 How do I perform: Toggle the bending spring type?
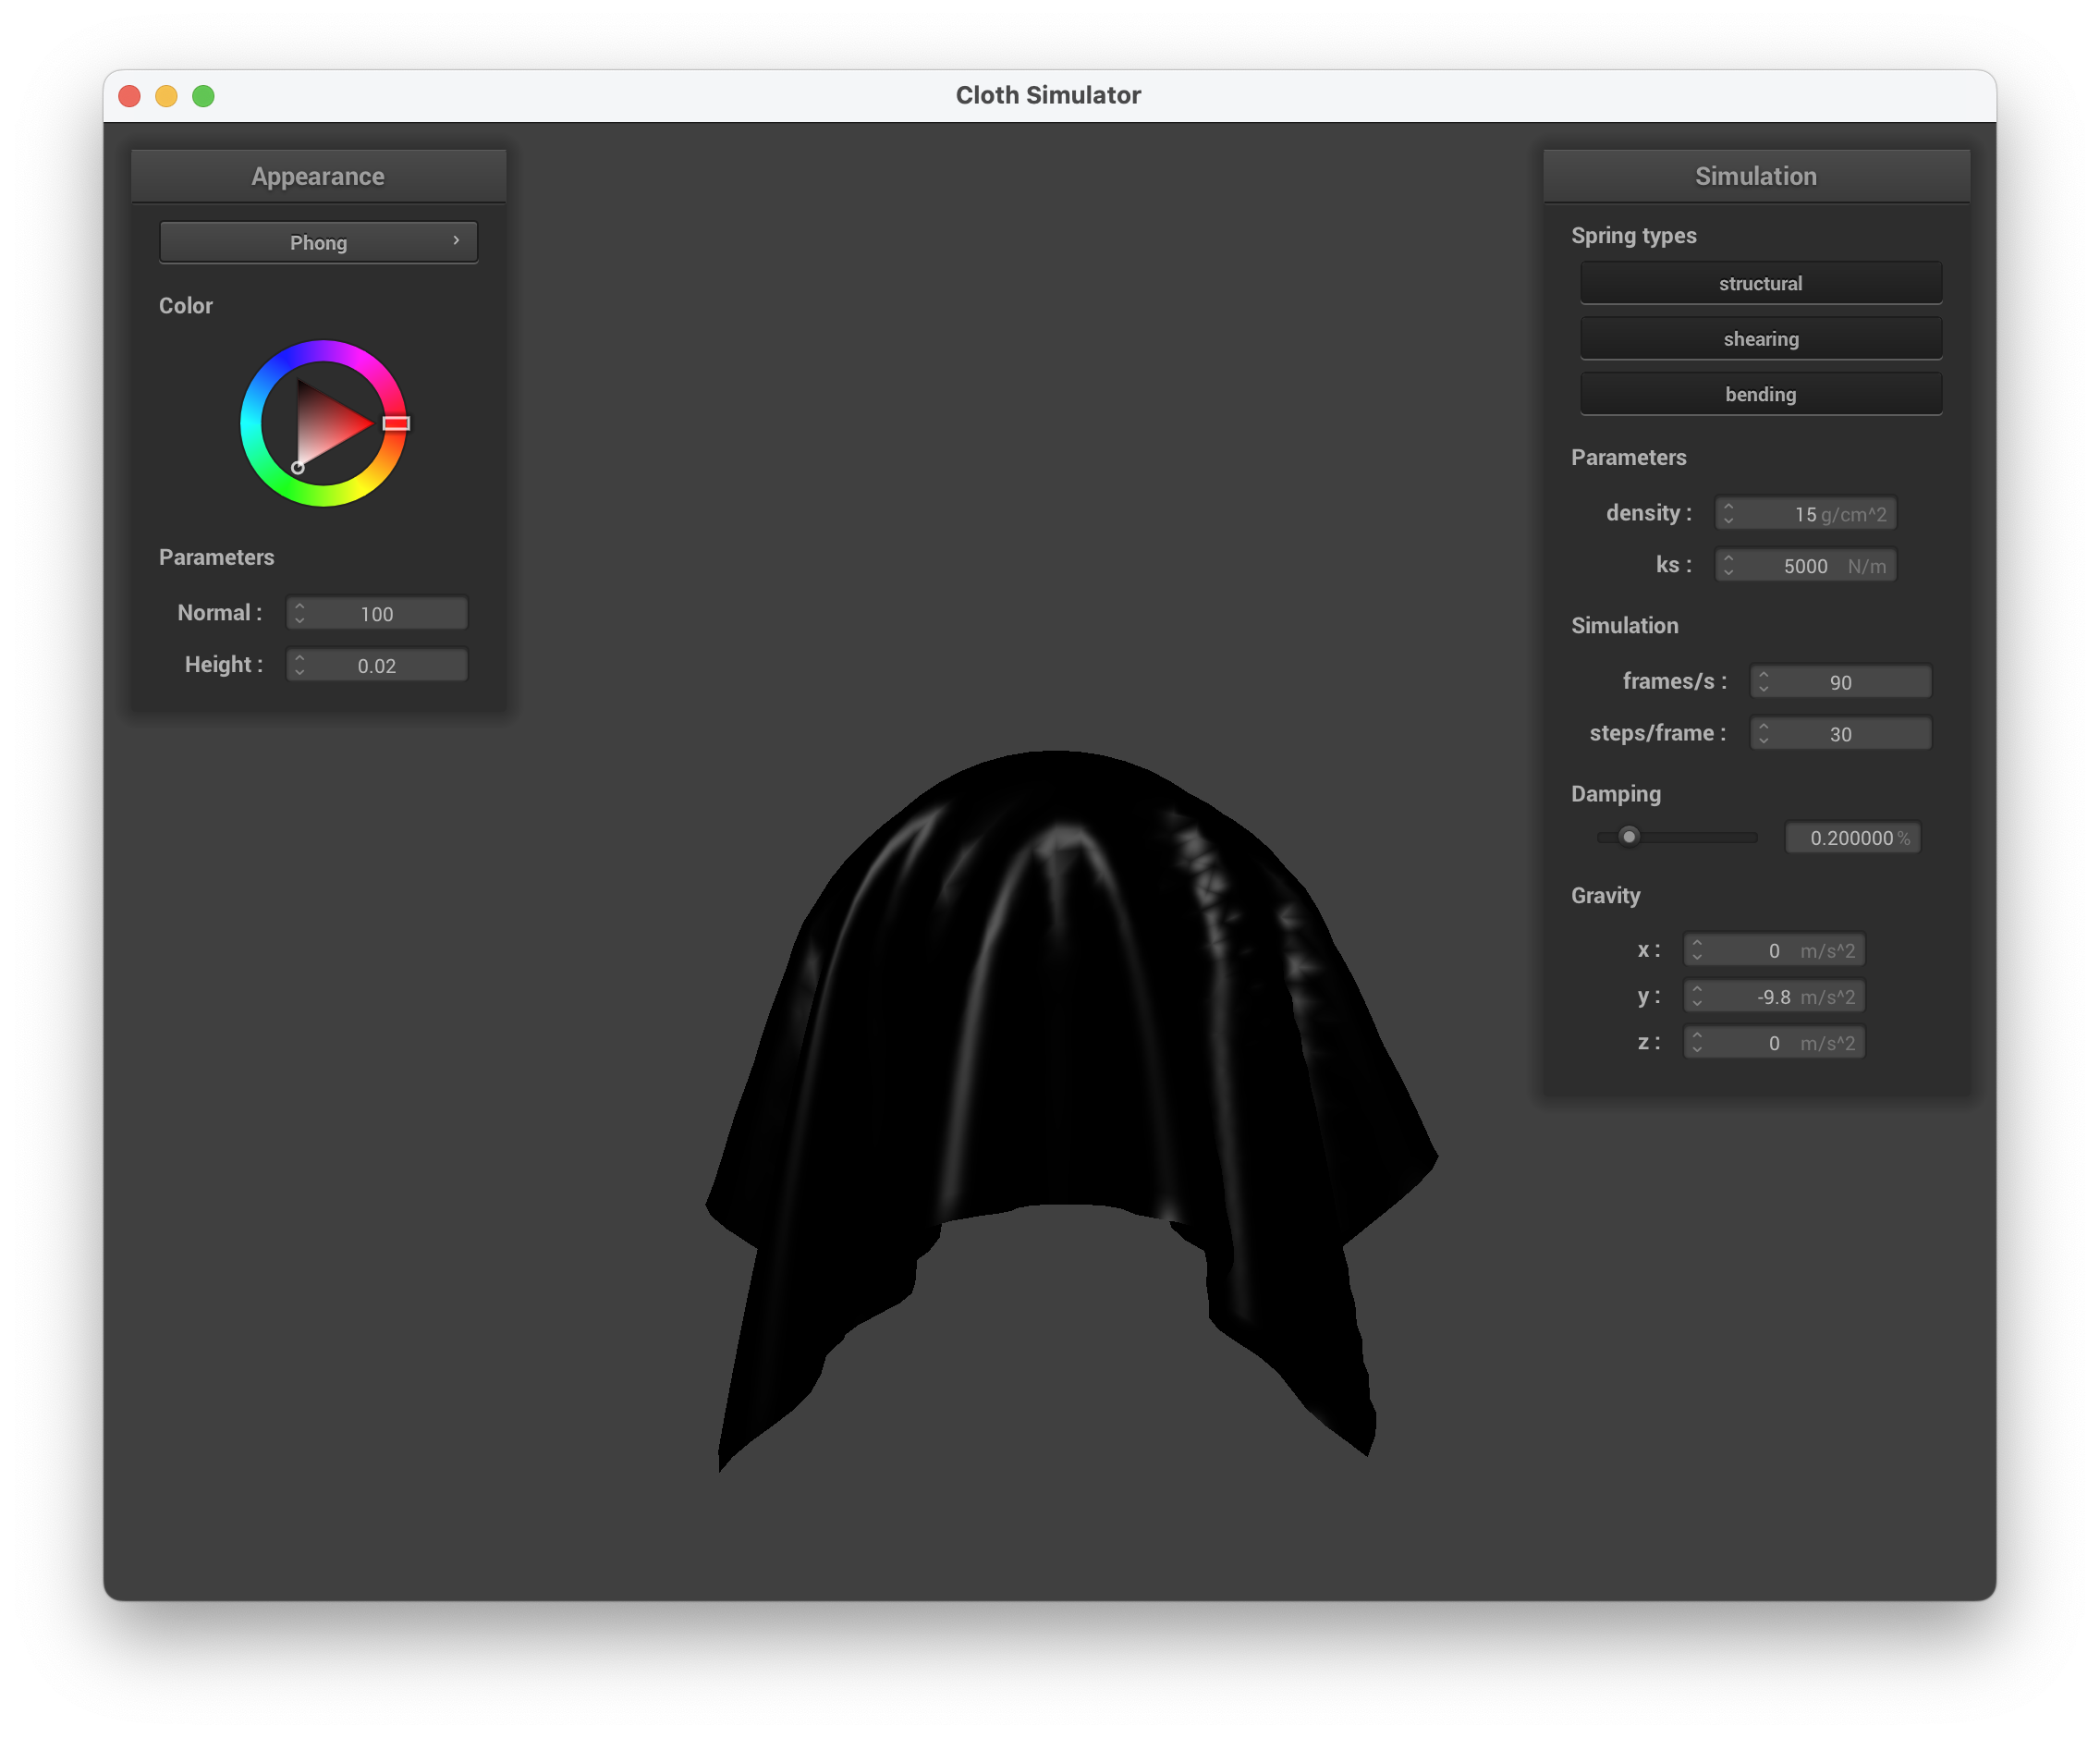1760,394
